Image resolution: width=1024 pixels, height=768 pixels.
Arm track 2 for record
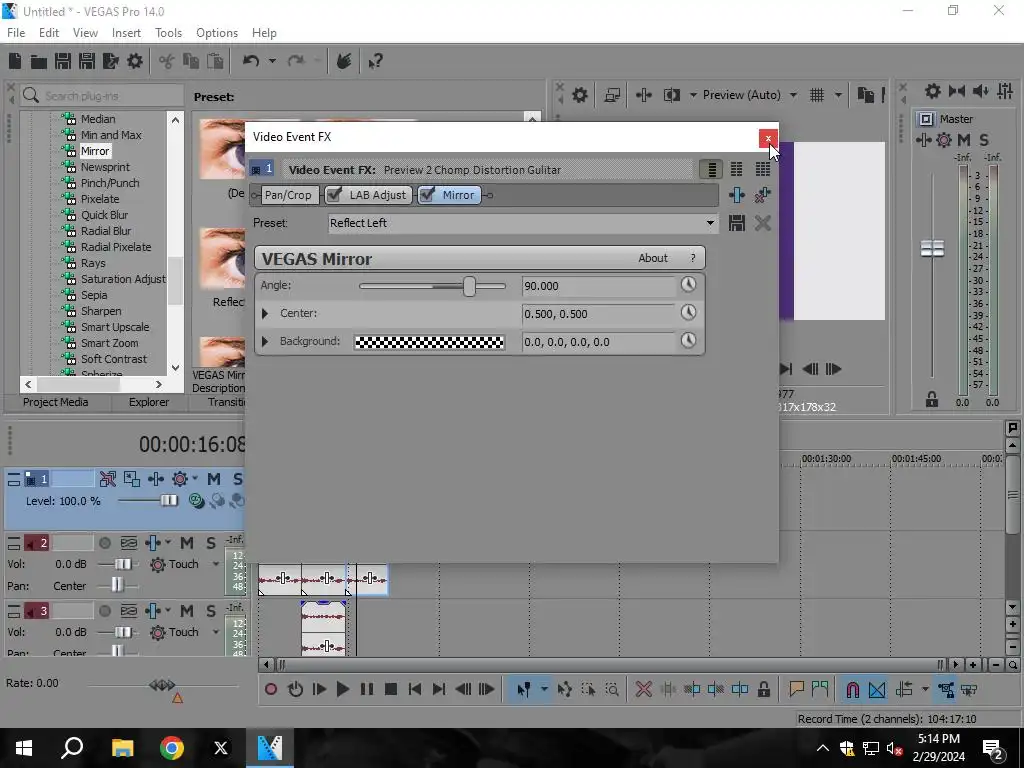[104, 543]
